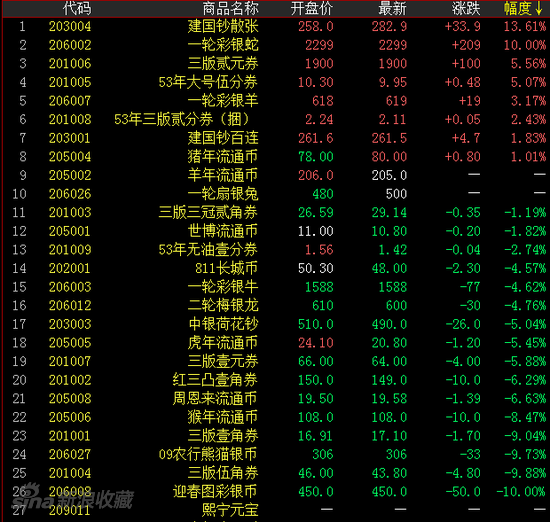Click the -10.00% change value
The width and height of the screenshot is (550, 522).
coord(522,492)
